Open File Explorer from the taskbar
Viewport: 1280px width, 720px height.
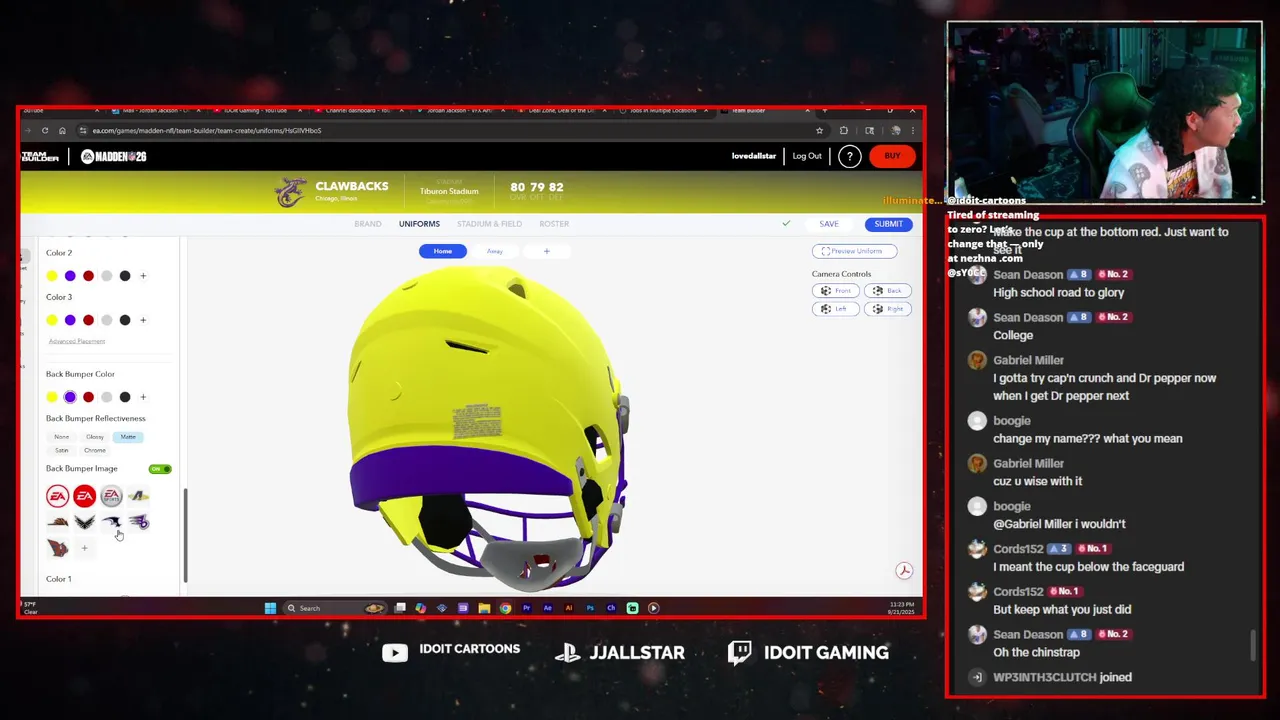point(484,608)
